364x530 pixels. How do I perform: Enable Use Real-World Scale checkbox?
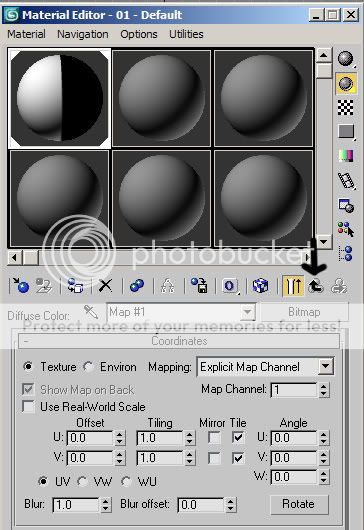point(28,406)
